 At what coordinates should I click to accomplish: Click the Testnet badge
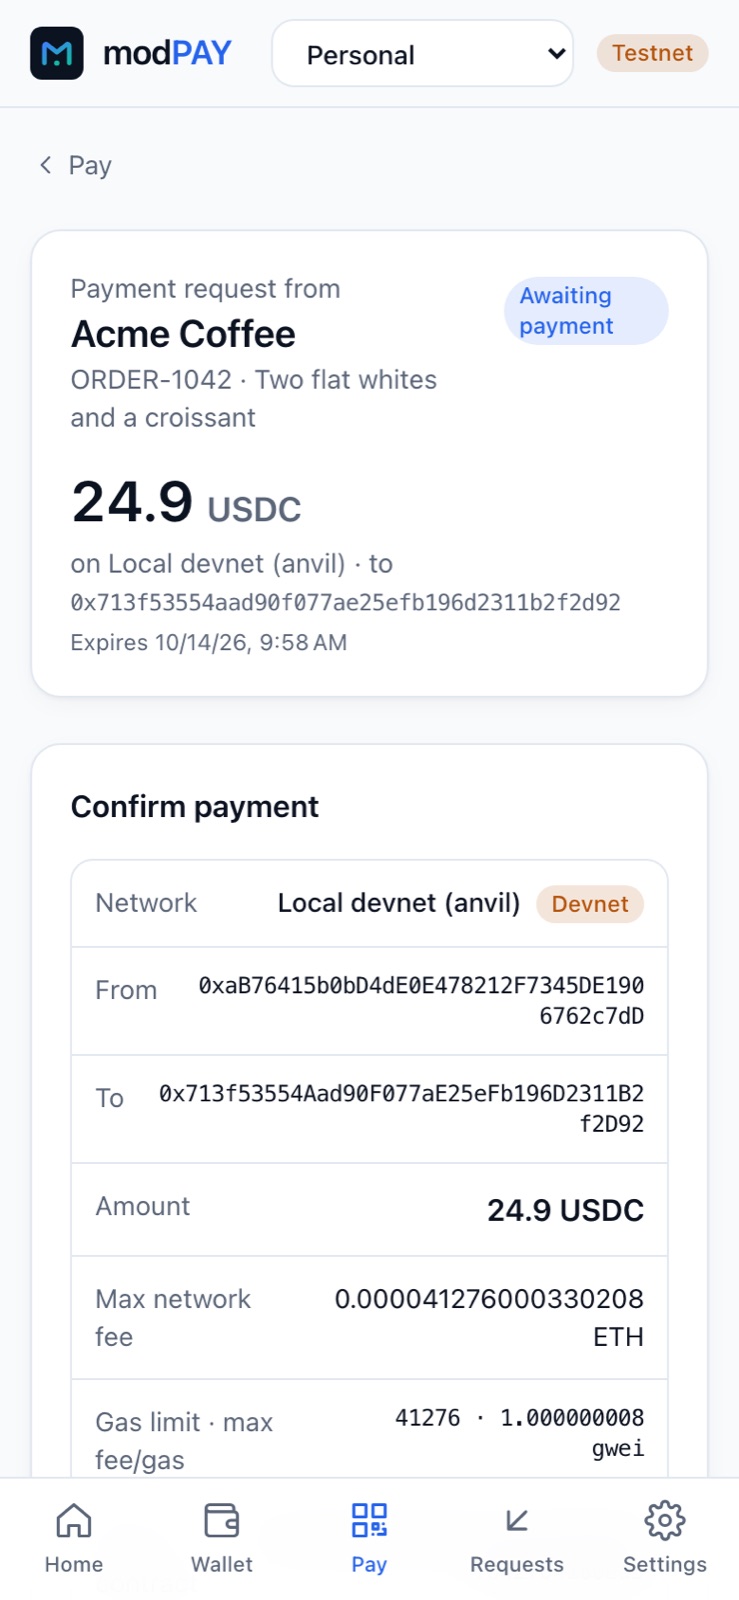[653, 53]
